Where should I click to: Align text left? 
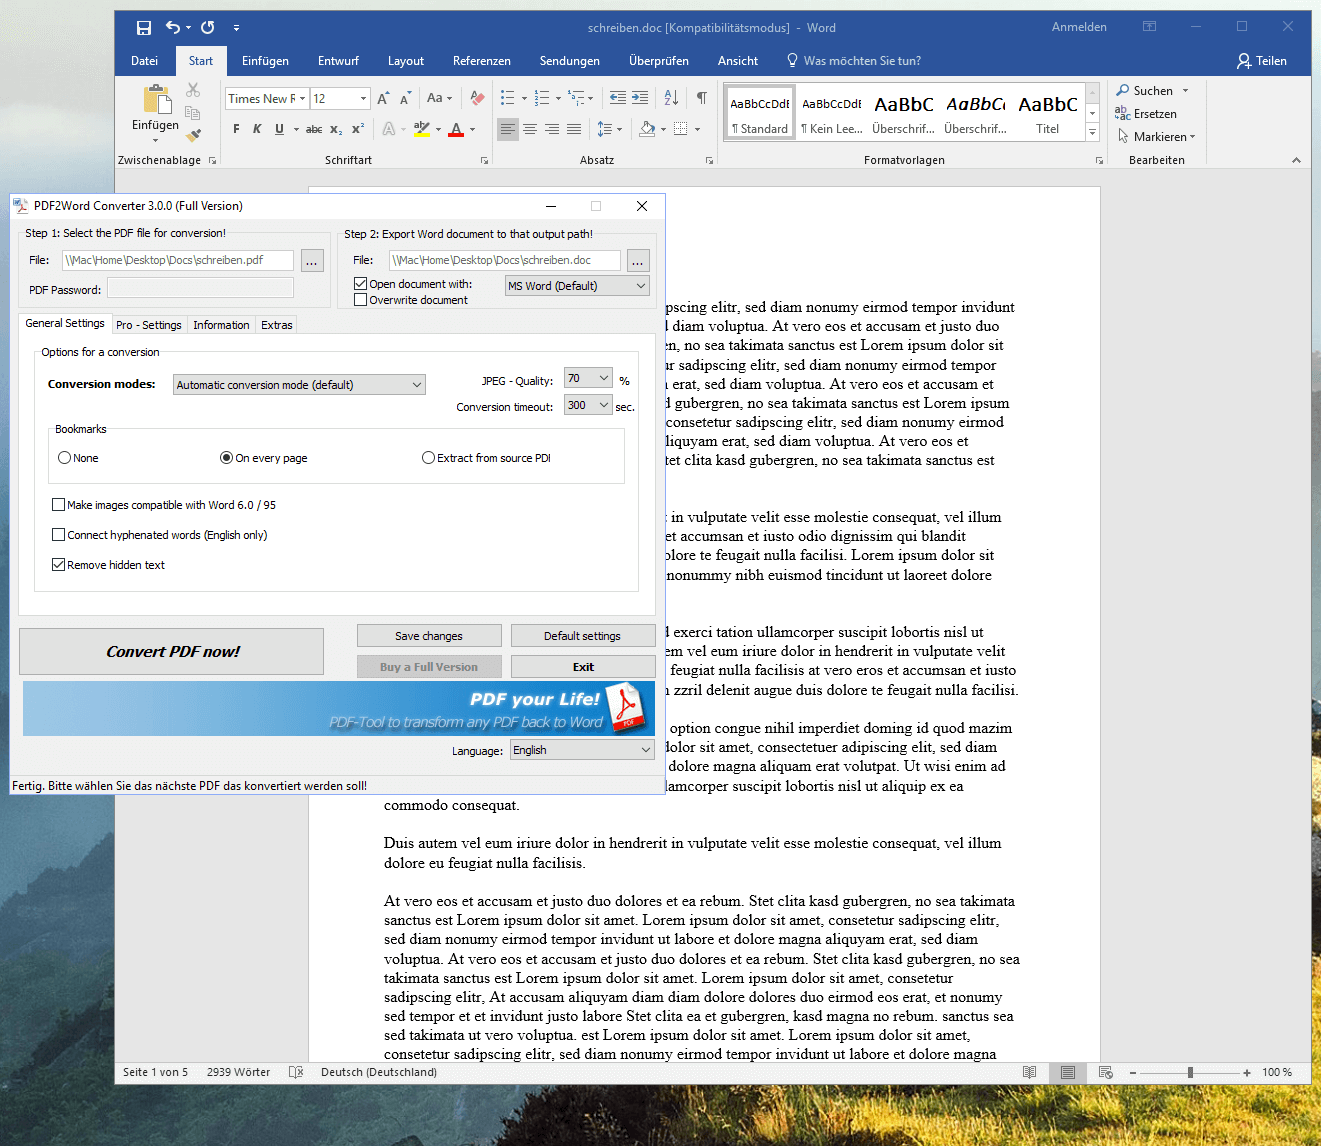pyautogui.click(x=508, y=129)
